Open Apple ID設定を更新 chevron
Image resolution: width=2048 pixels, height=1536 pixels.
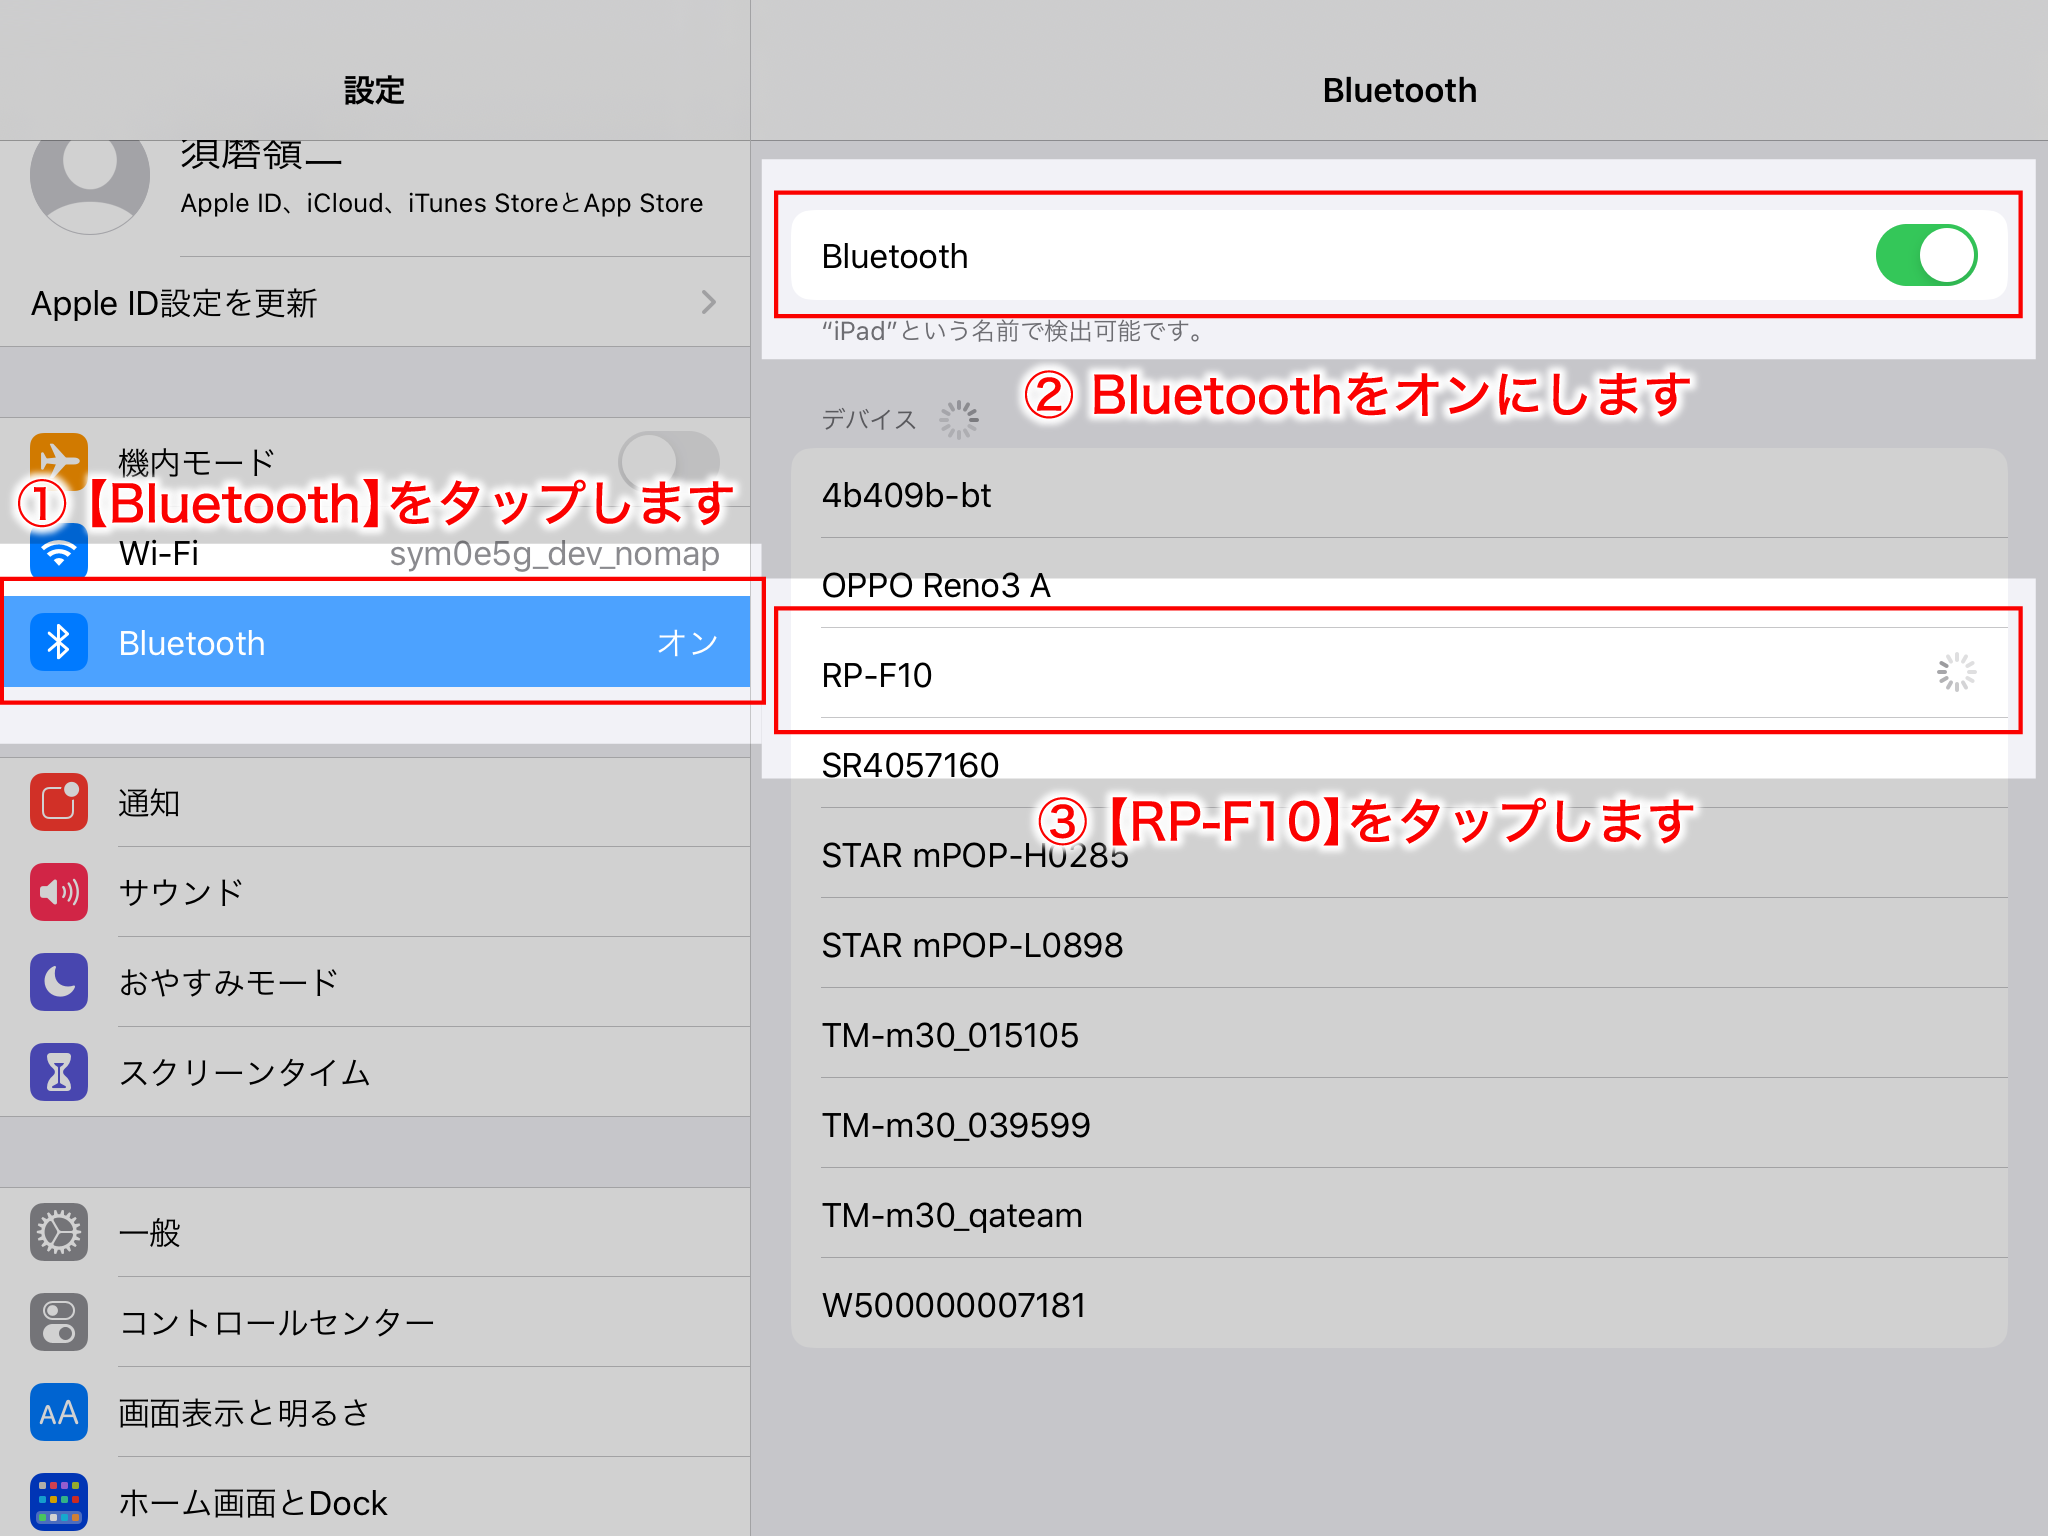[709, 302]
